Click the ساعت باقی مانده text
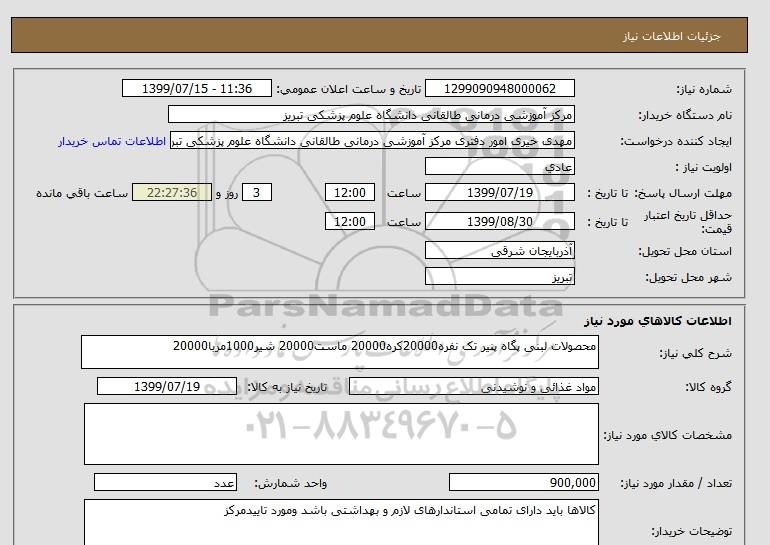The height and width of the screenshot is (545, 770). point(82,193)
